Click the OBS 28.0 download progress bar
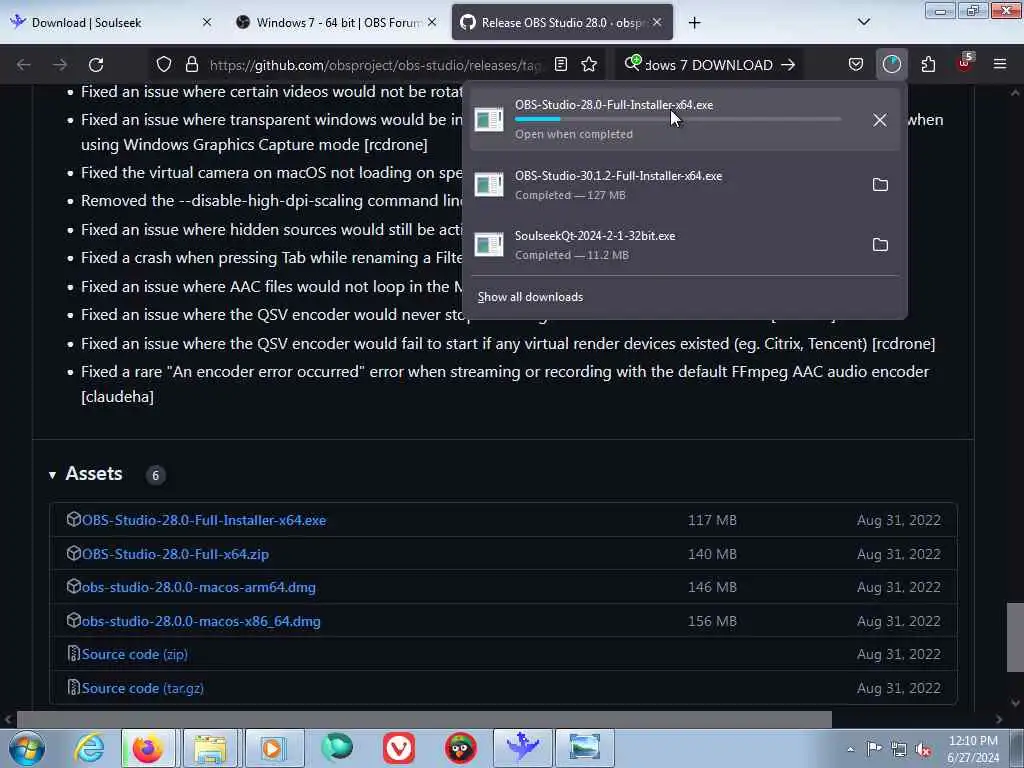1024x768 pixels. pyautogui.click(x=678, y=120)
